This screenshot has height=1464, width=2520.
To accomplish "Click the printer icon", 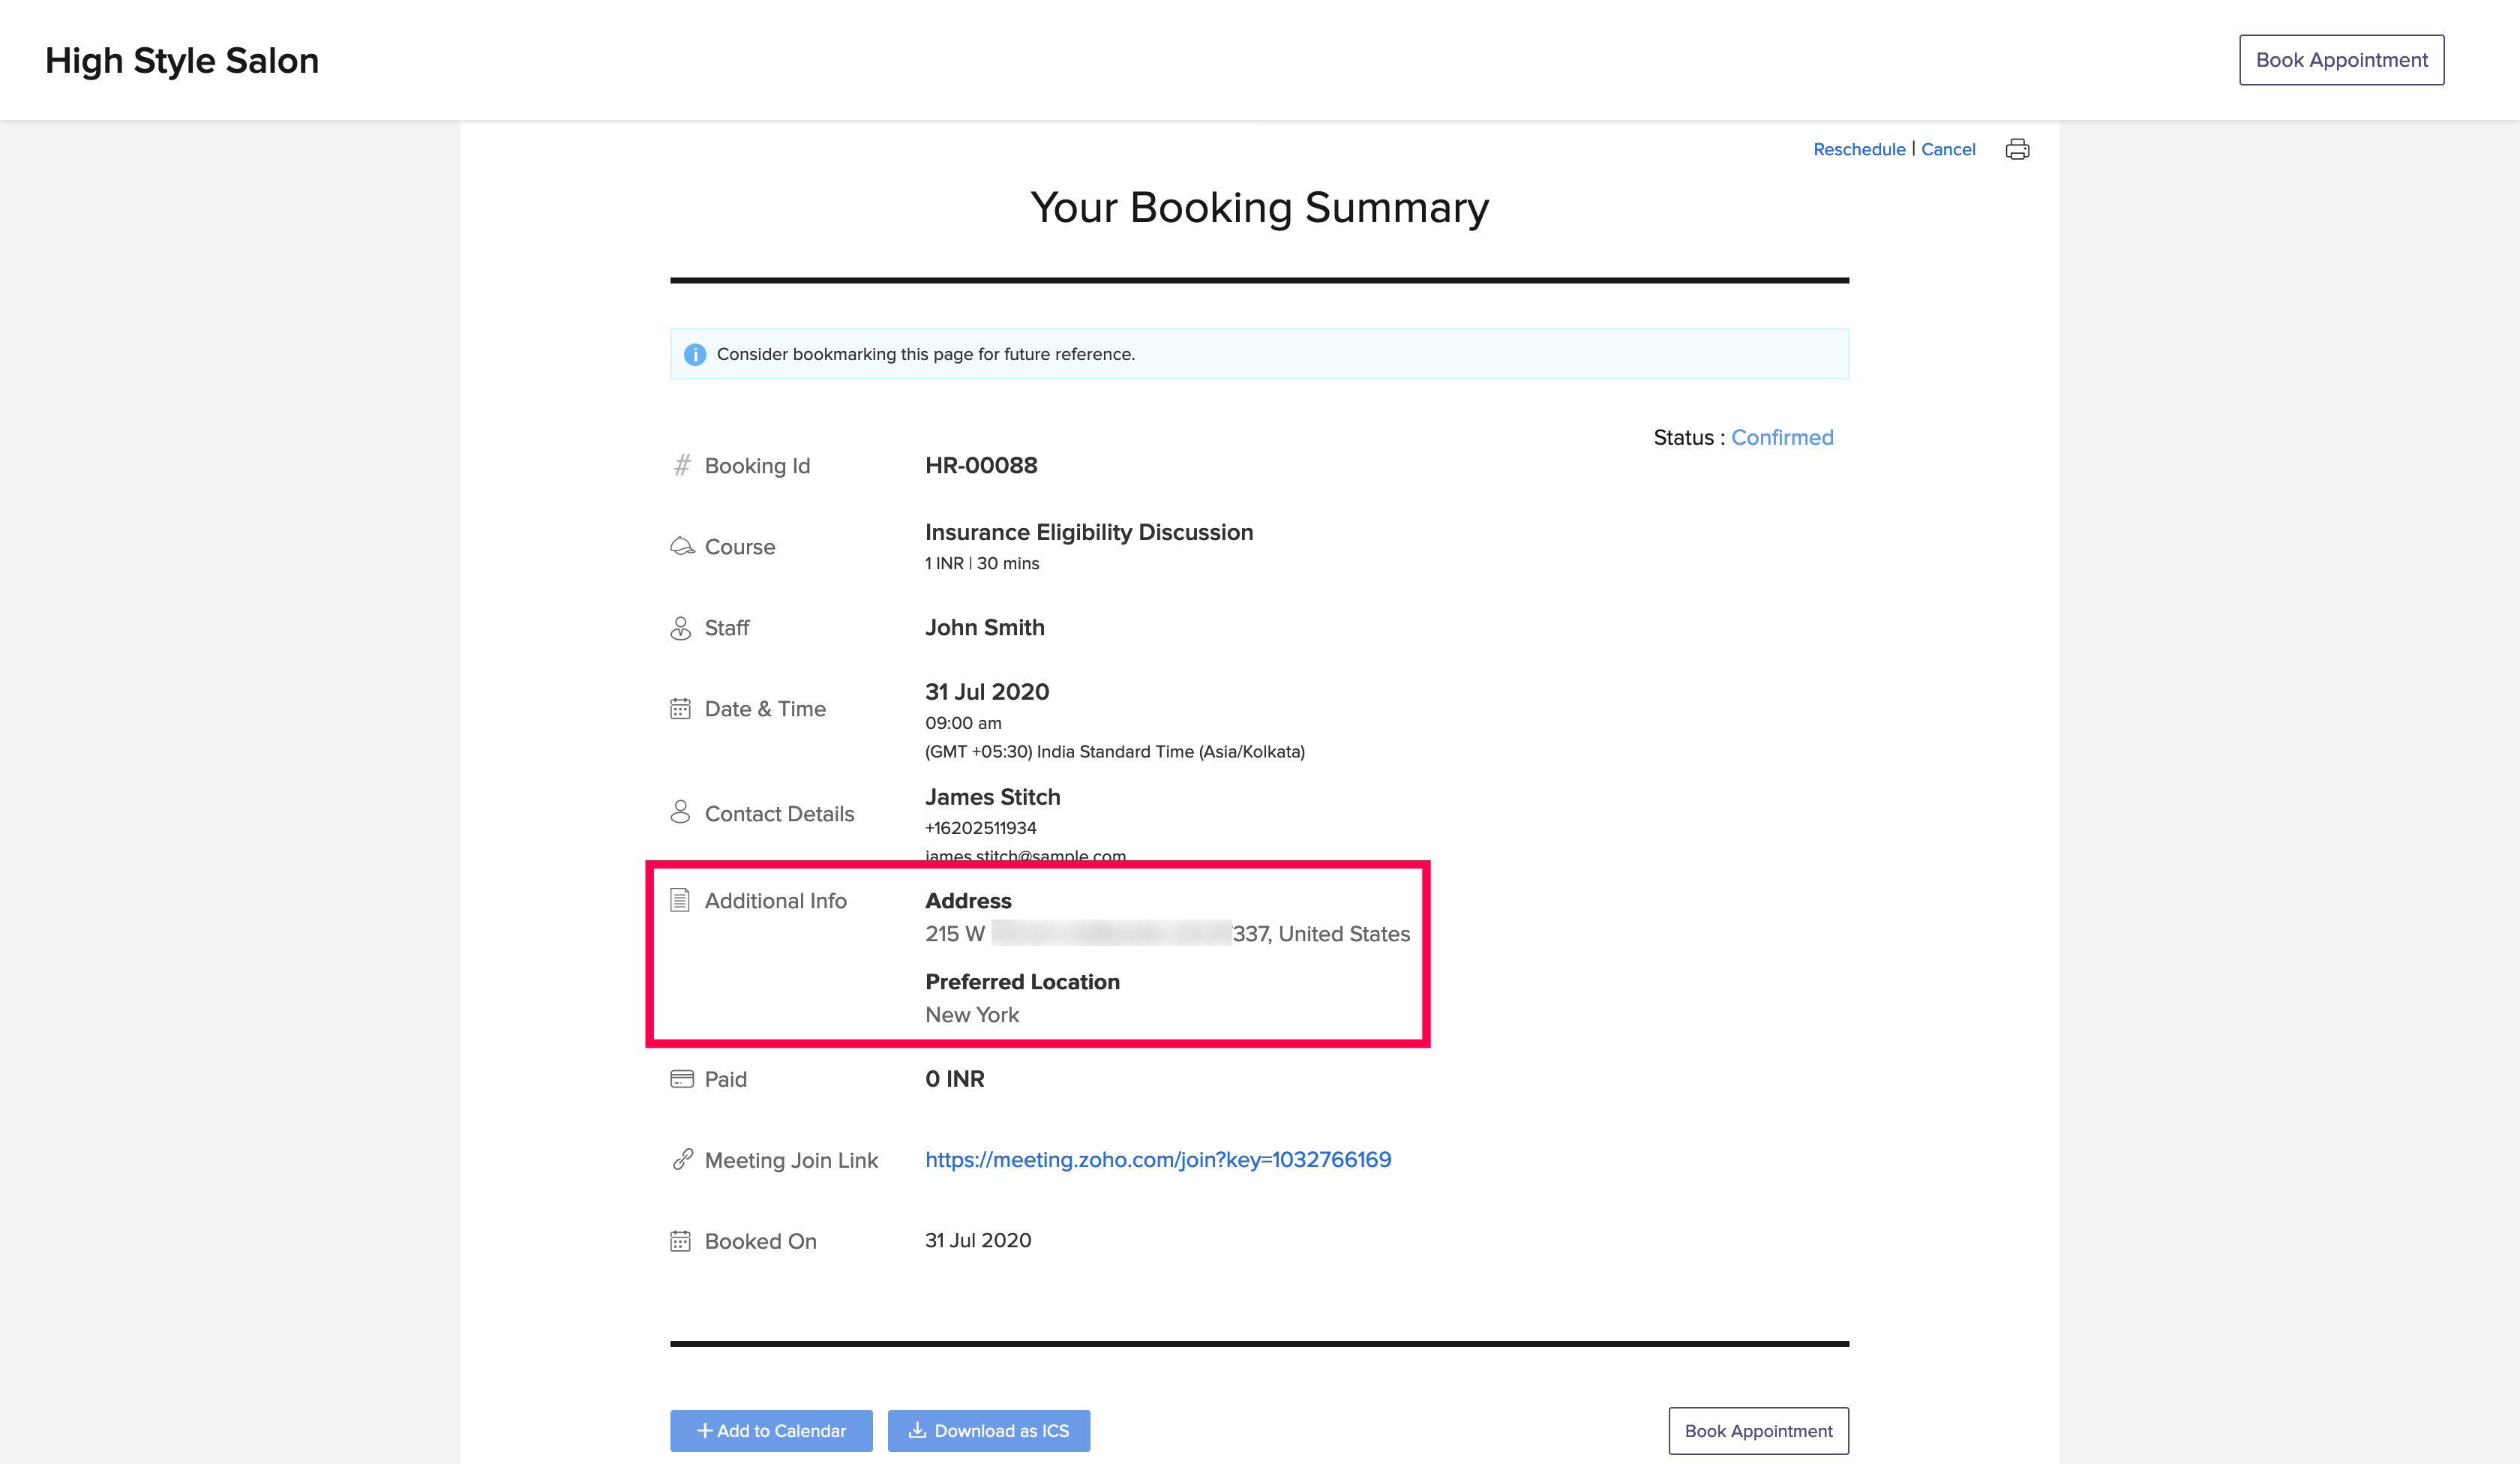I will pyautogui.click(x=2017, y=150).
